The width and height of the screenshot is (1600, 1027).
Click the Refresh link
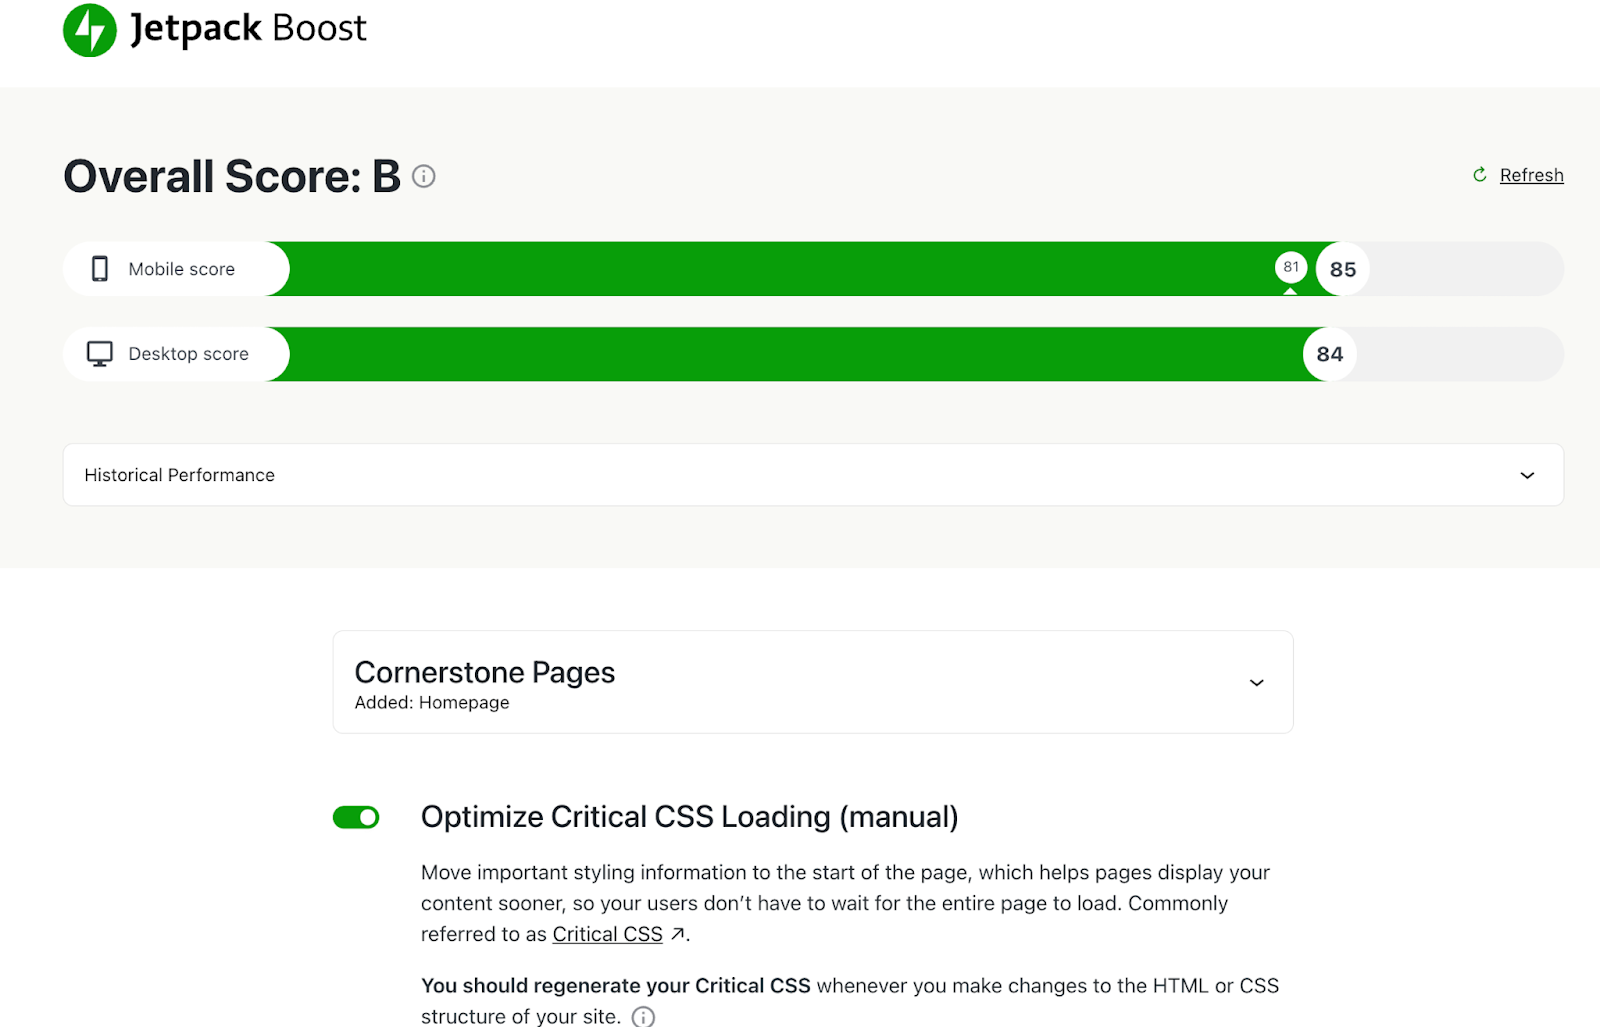(x=1531, y=174)
